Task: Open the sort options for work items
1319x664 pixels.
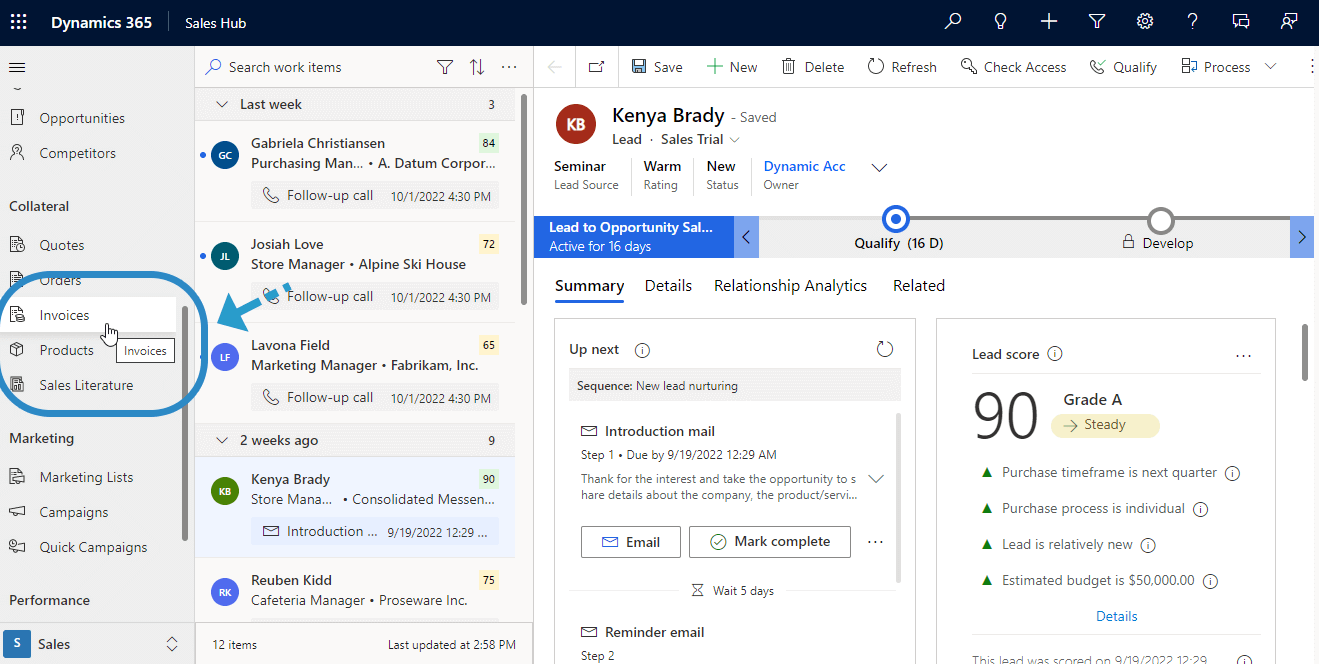Action: point(477,66)
